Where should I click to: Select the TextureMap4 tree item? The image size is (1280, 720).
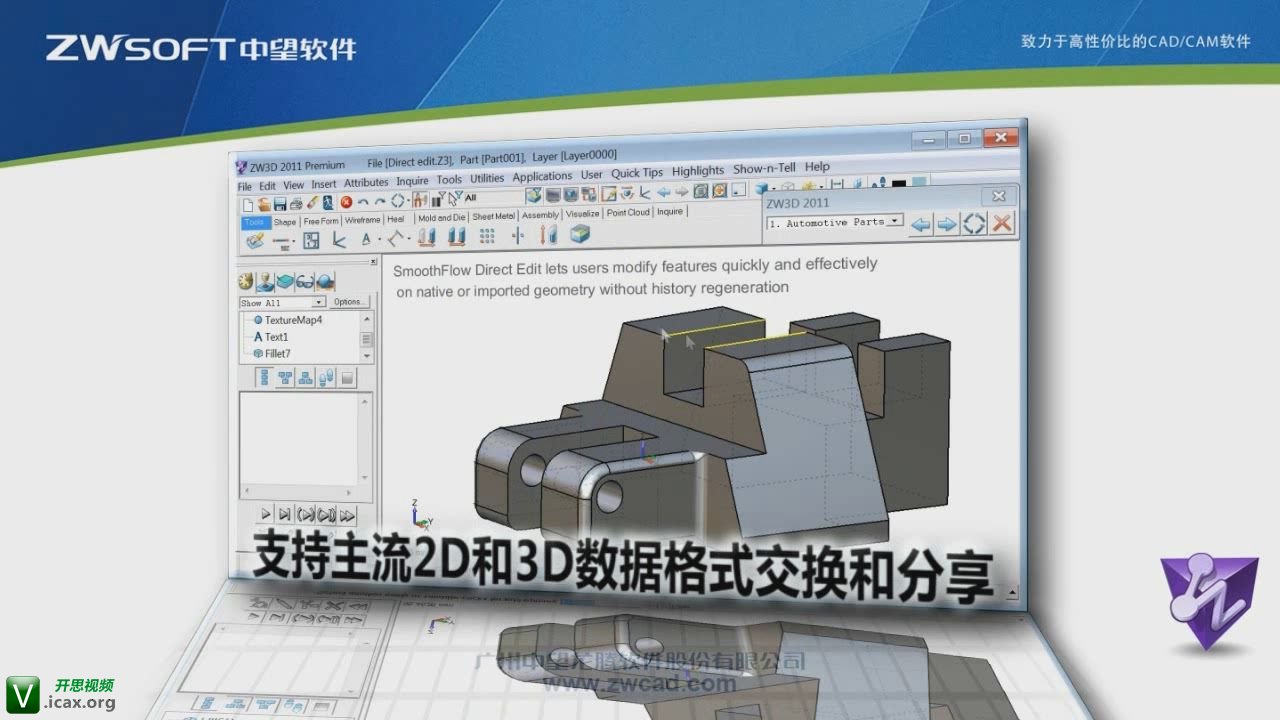click(x=287, y=320)
